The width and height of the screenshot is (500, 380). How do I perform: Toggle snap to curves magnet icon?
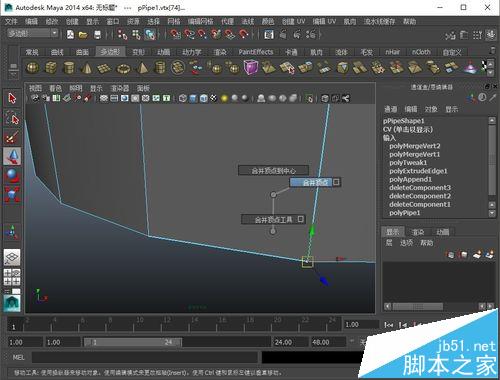pyautogui.click(x=189, y=34)
